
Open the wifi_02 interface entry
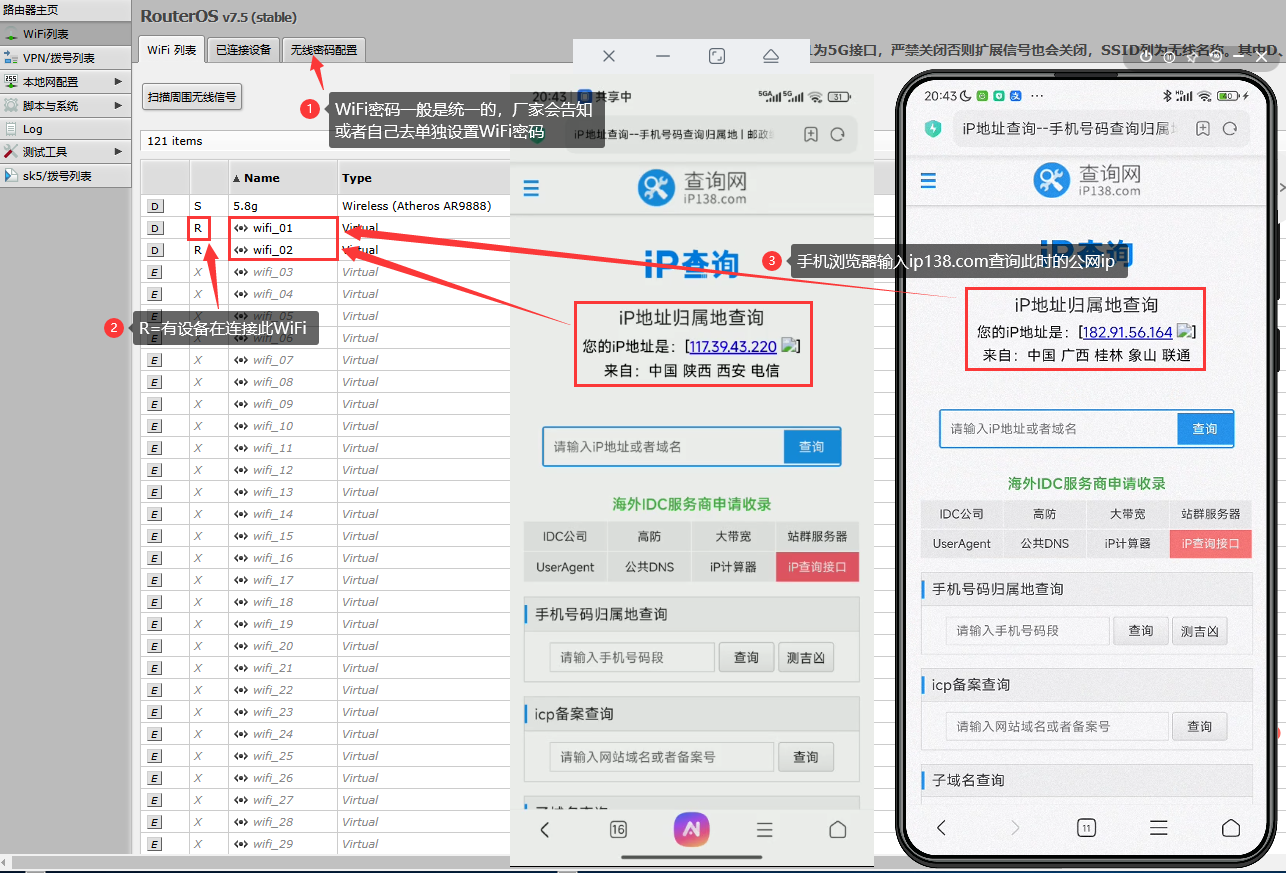click(272, 250)
